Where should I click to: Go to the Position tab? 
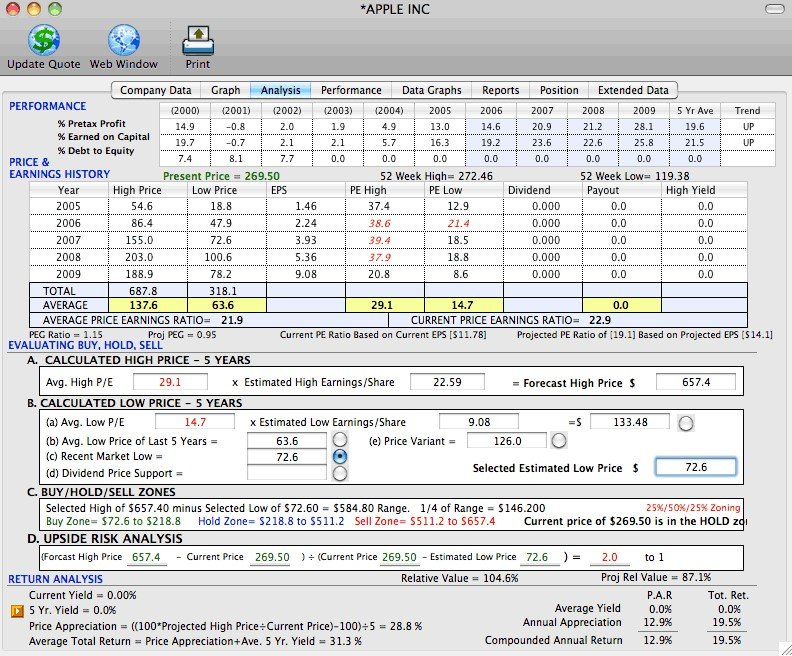tap(559, 90)
